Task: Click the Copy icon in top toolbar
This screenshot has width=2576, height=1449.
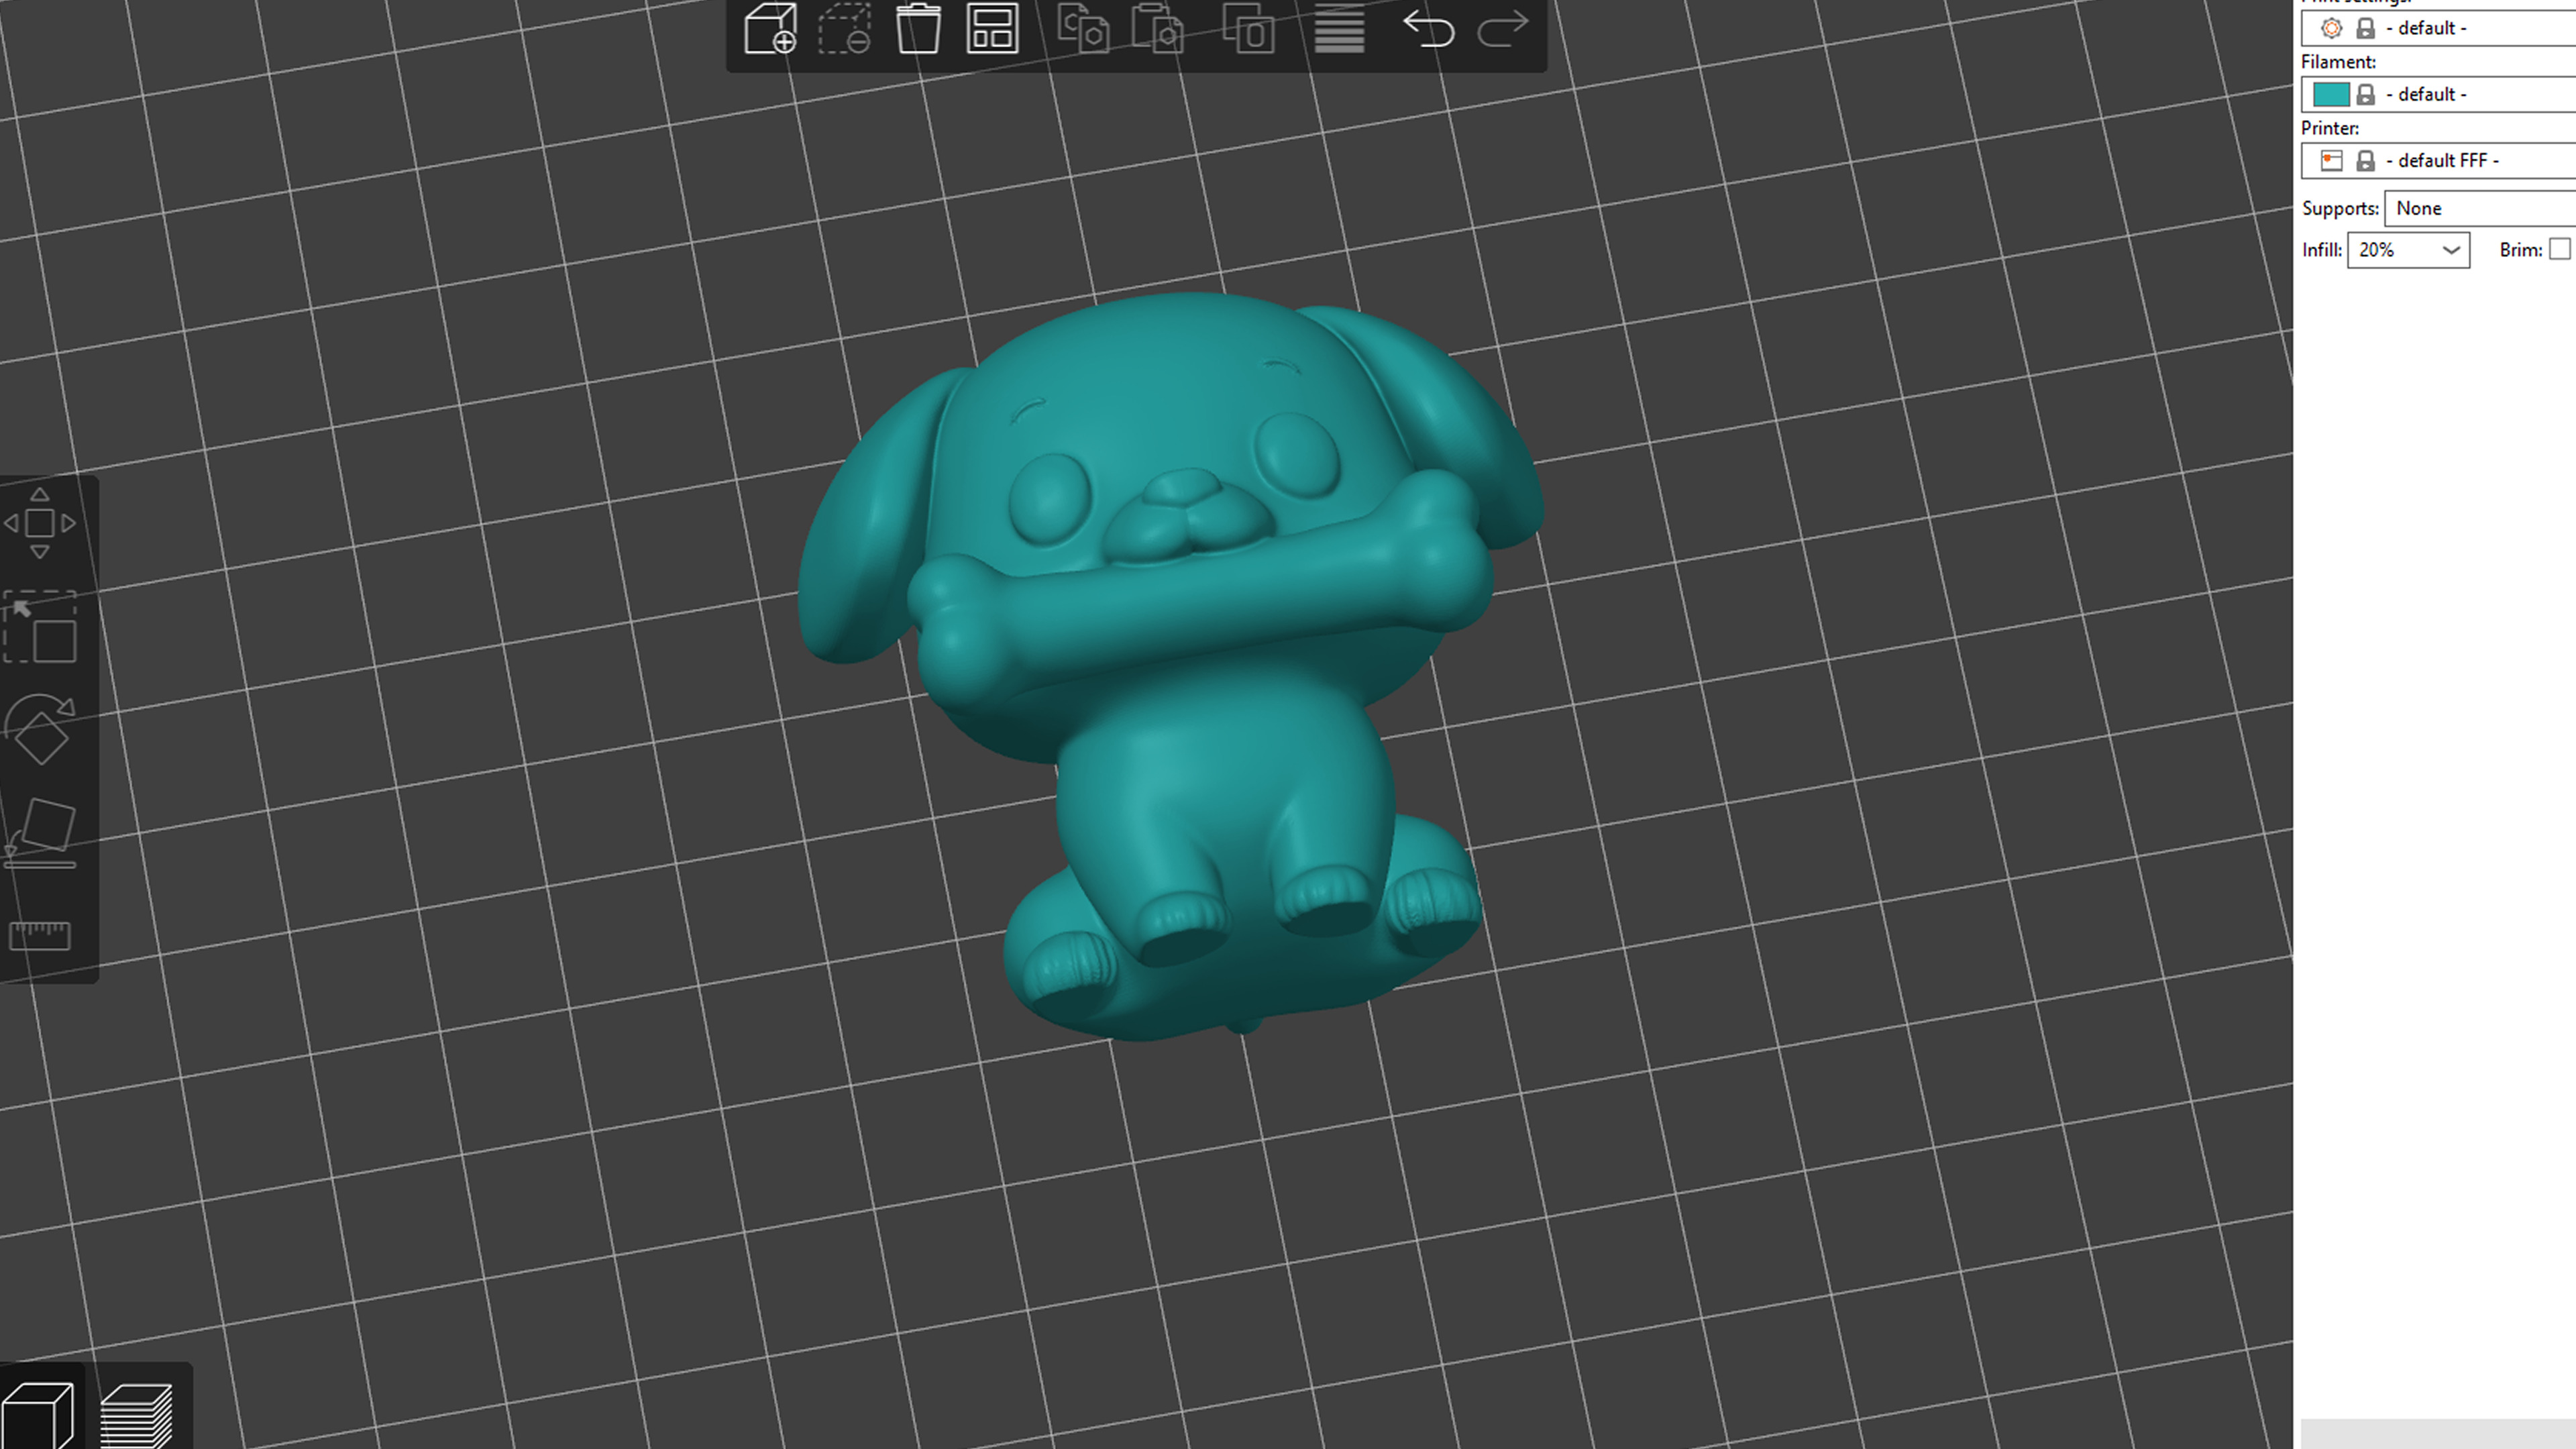Action: [1084, 28]
